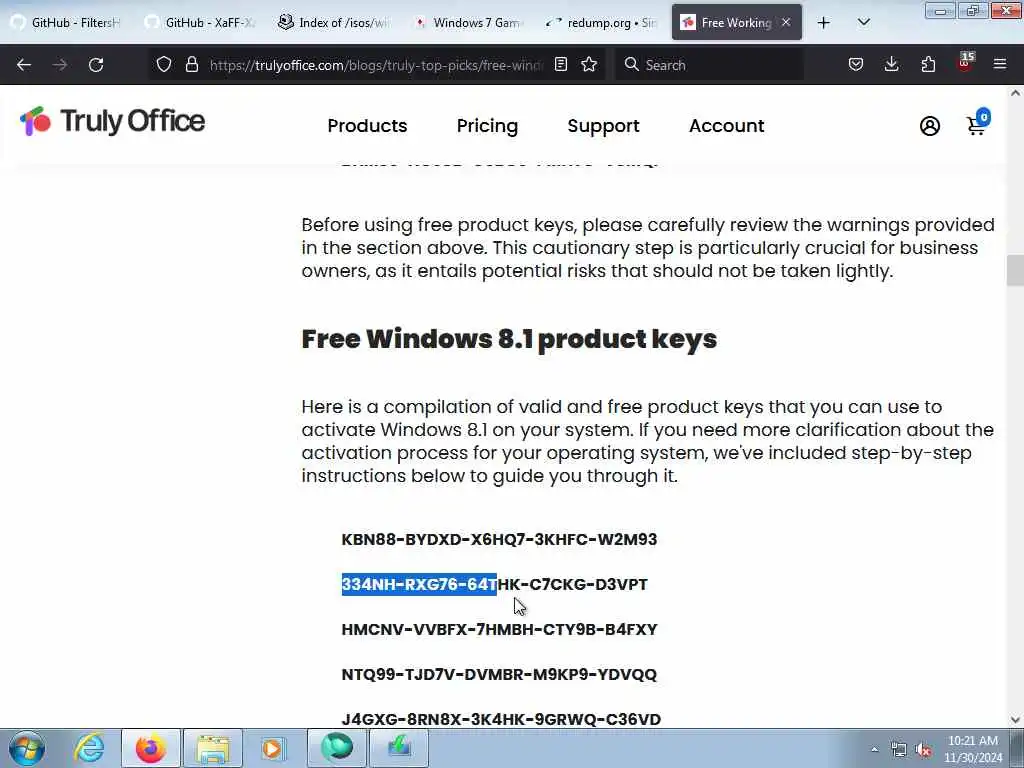Launch Internet Explorer from taskbar
The height and width of the screenshot is (768, 1024).
click(88, 748)
